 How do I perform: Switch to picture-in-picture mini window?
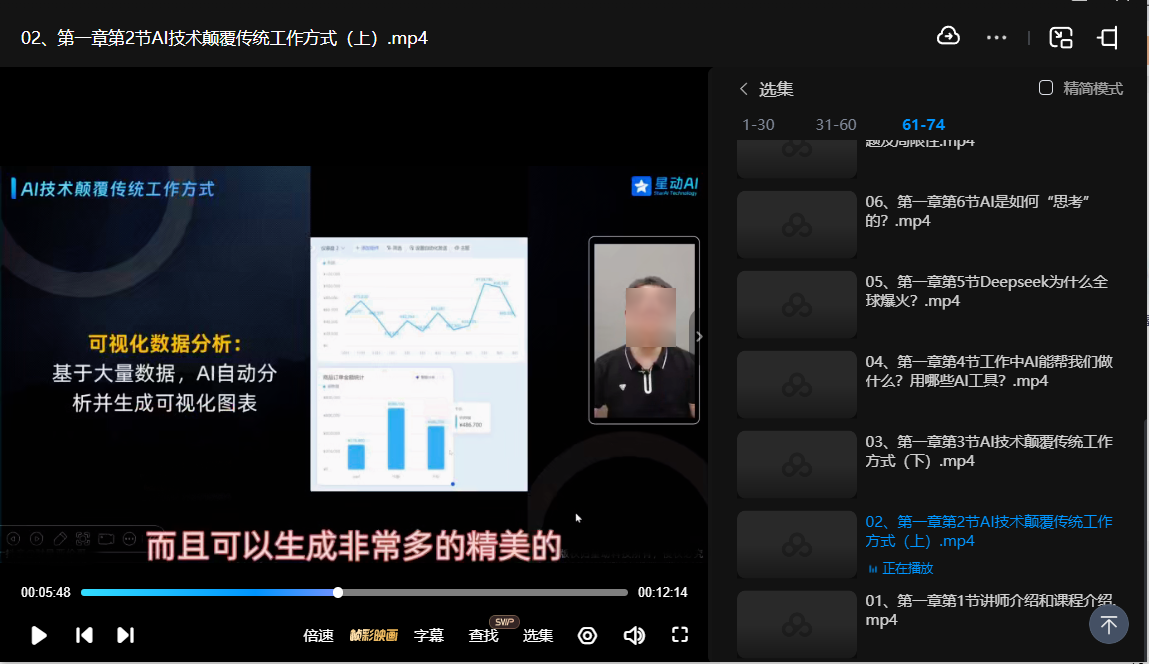(x=1060, y=38)
